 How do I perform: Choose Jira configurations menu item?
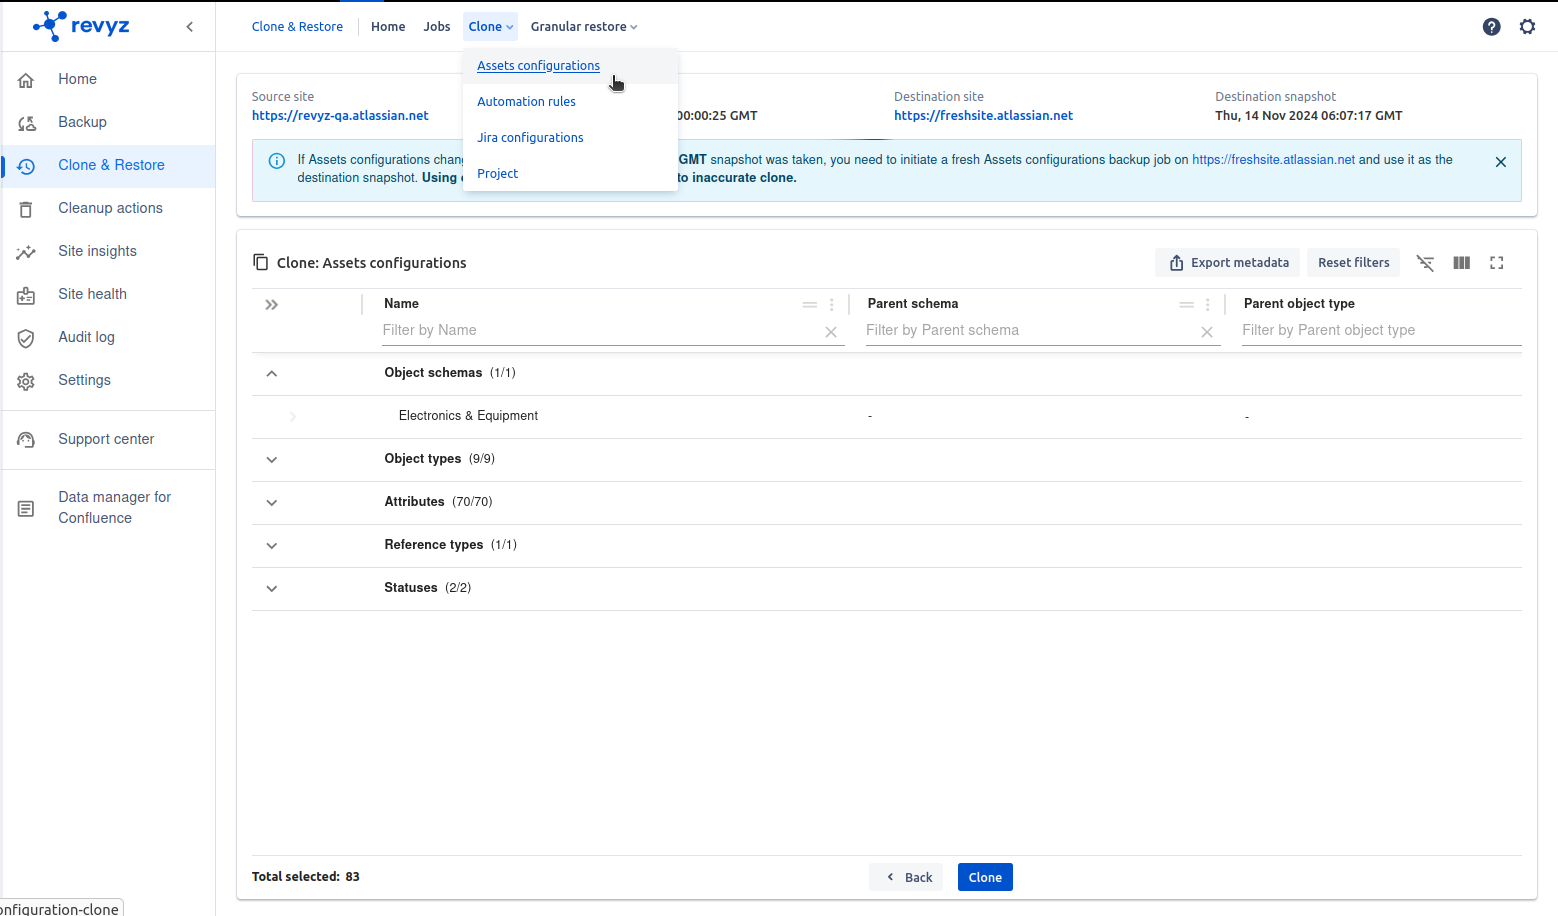pyautogui.click(x=530, y=138)
